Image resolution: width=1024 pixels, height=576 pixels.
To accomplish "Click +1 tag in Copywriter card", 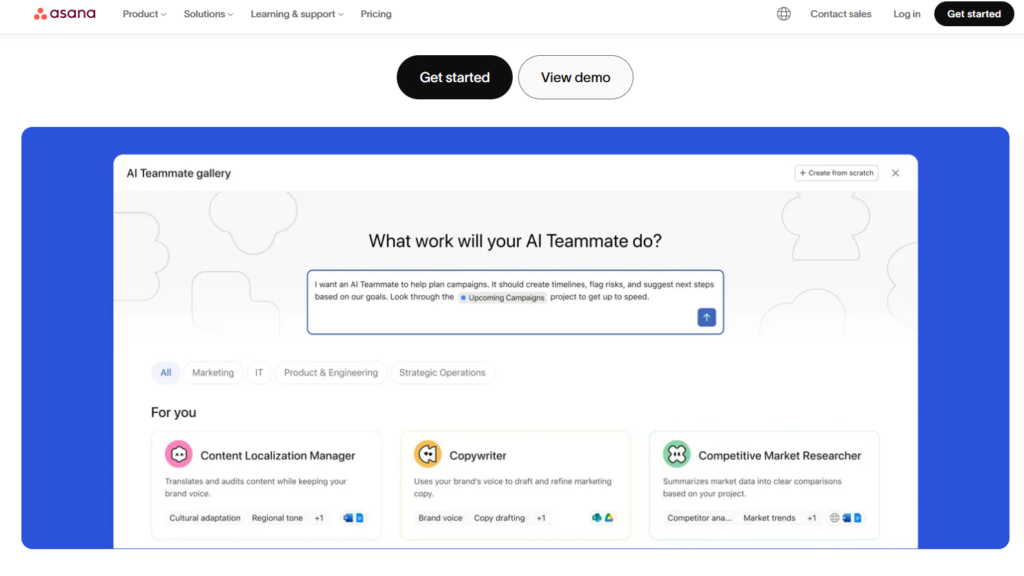I will click(541, 518).
